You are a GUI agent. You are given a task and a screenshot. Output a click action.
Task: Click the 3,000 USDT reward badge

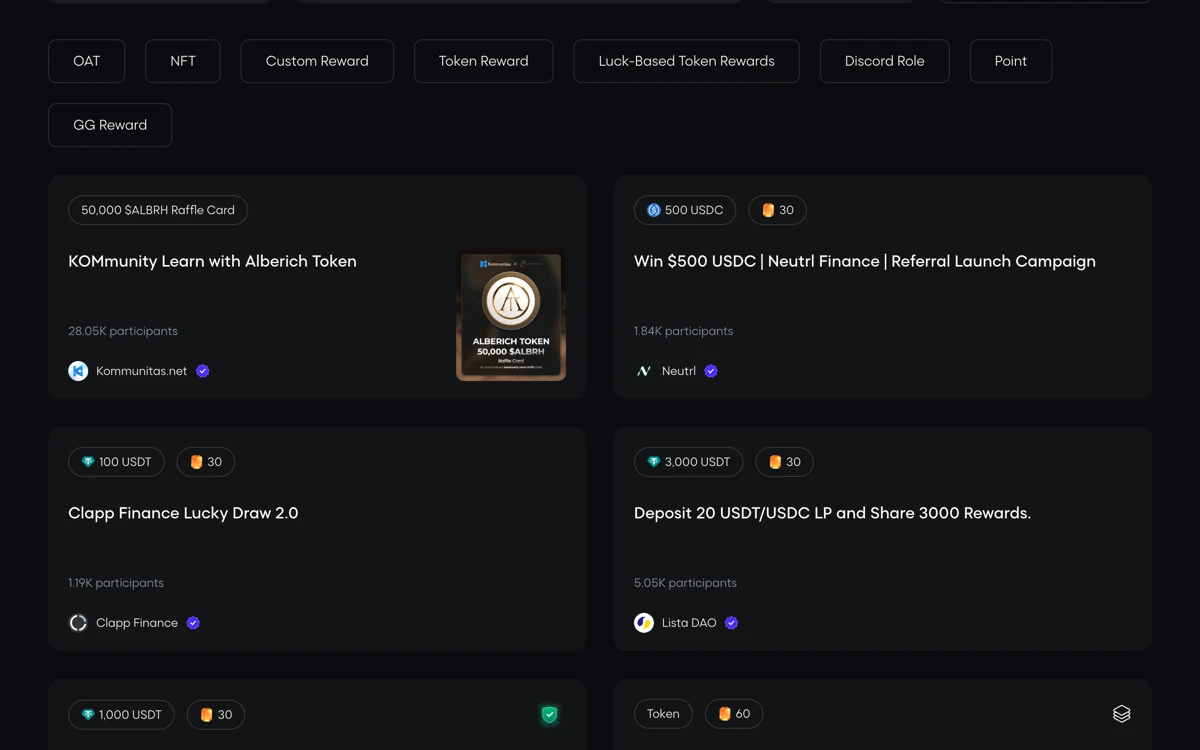(x=688, y=462)
